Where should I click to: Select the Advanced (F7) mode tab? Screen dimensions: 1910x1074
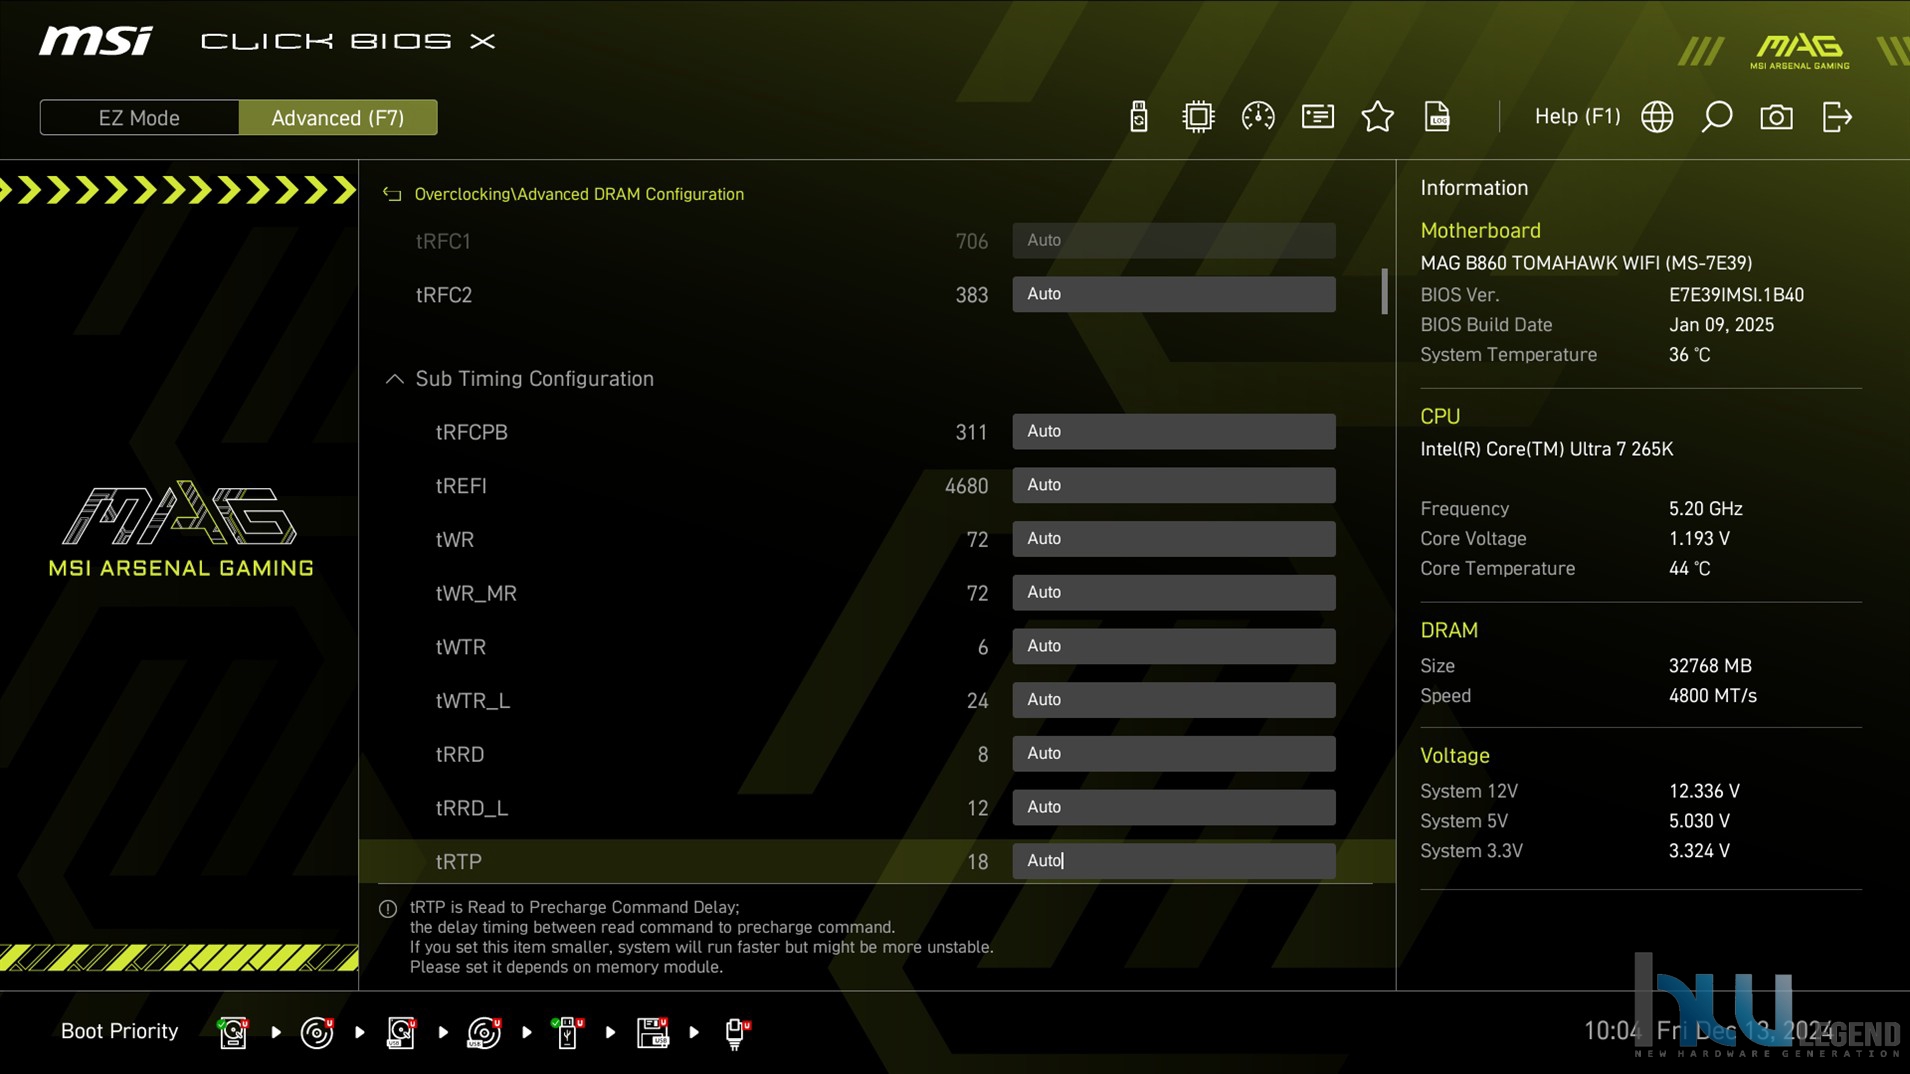(x=338, y=118)
